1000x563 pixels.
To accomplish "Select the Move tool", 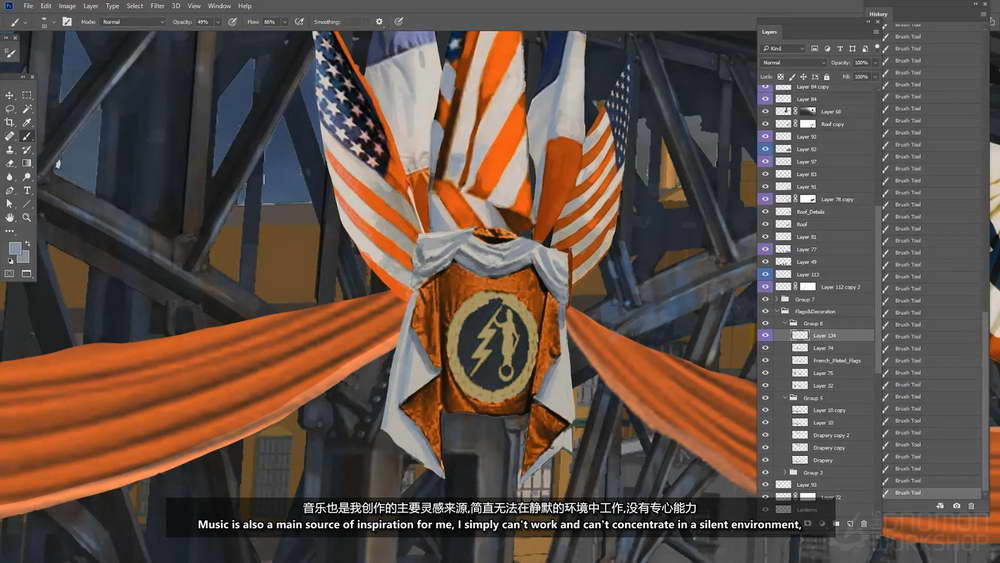I will 10,95.
